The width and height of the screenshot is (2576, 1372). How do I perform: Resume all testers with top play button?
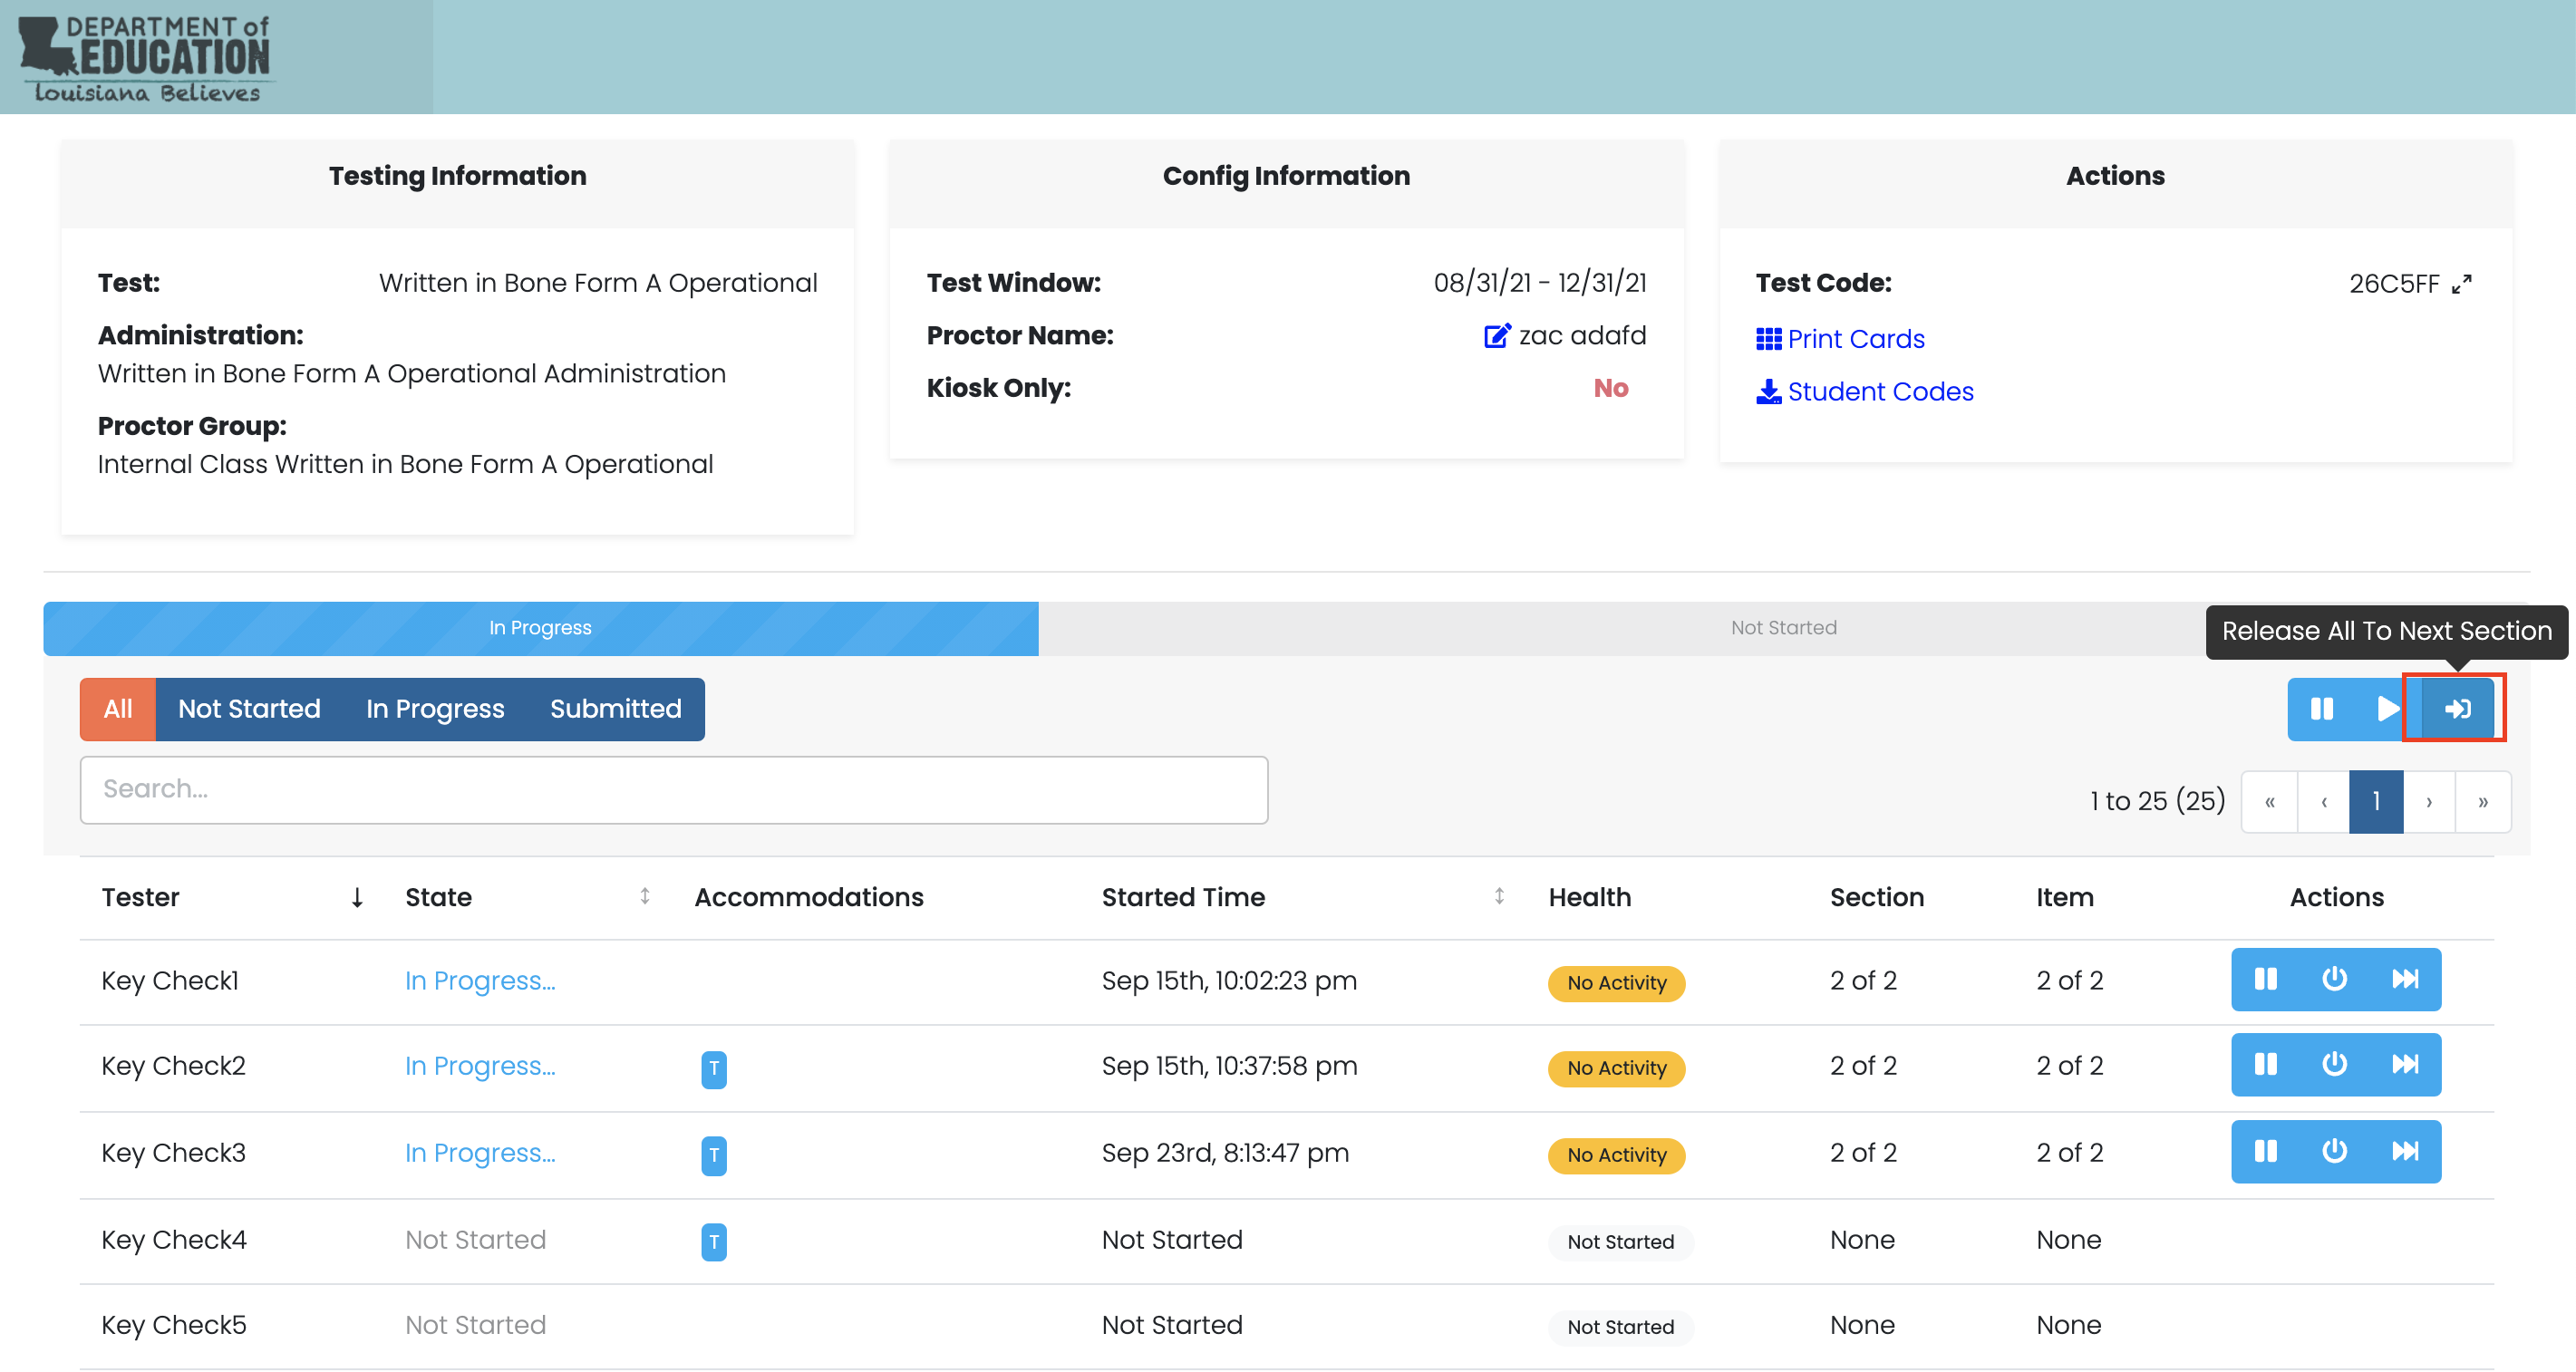(2386, 709)
